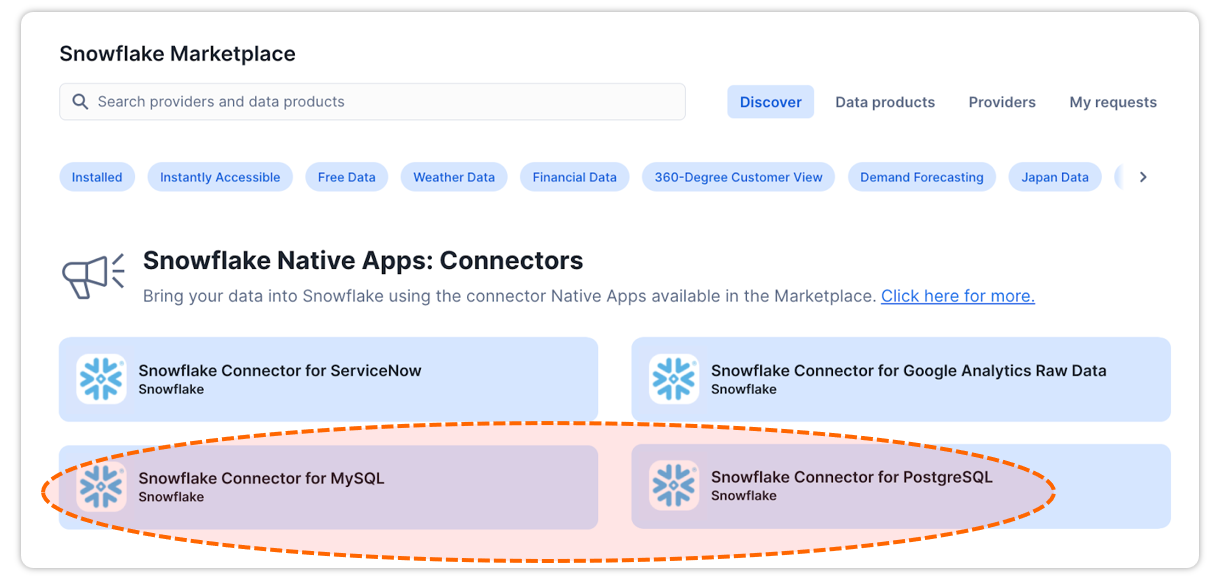The image size is (1216, 581).
Task: Open the Data products tab
Action: coord(885,102)
